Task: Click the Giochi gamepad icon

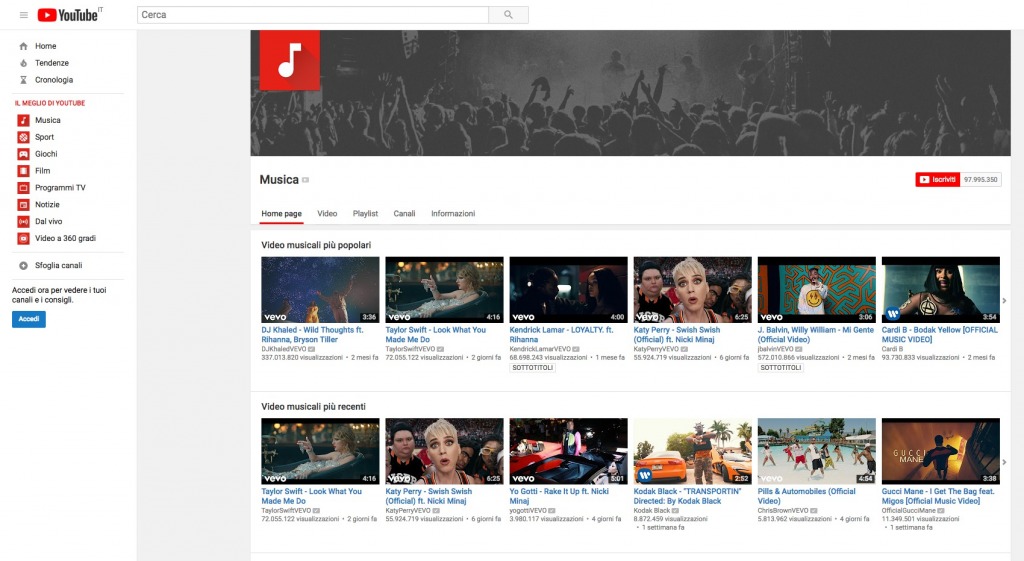Action: (24, 154)
